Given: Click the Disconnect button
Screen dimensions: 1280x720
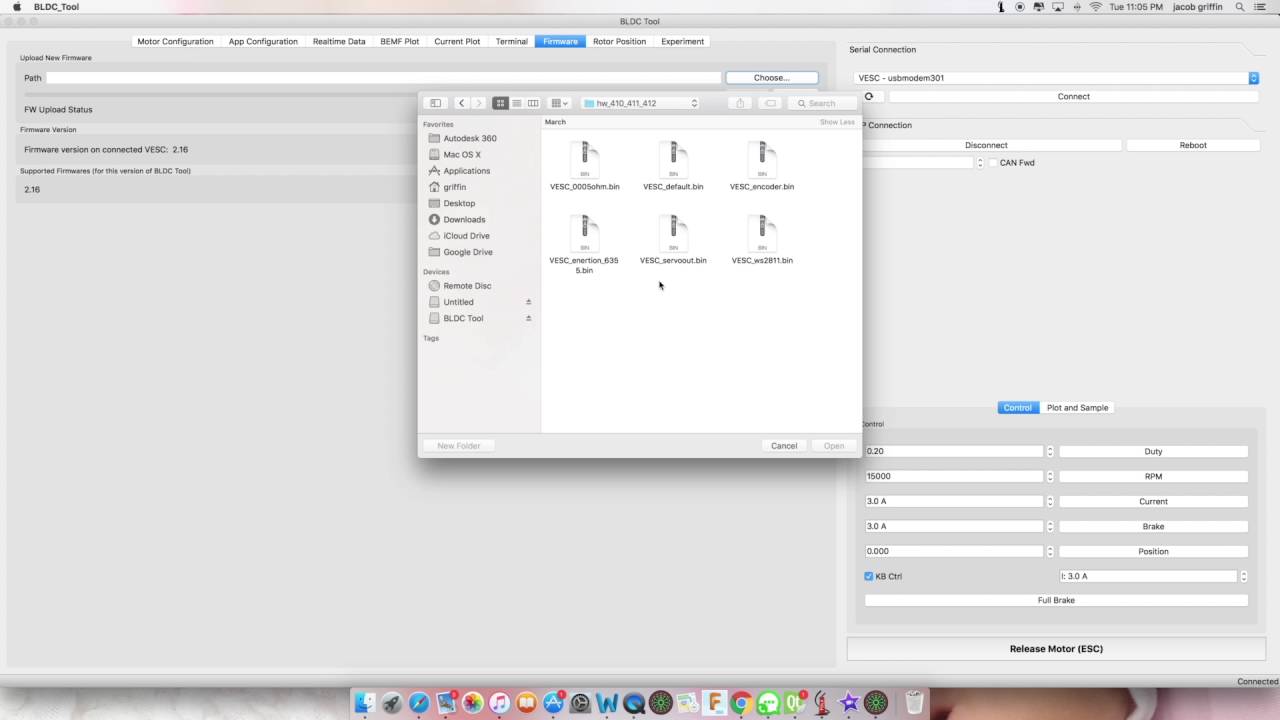Looking at the screenshot, I should [986, 145].
